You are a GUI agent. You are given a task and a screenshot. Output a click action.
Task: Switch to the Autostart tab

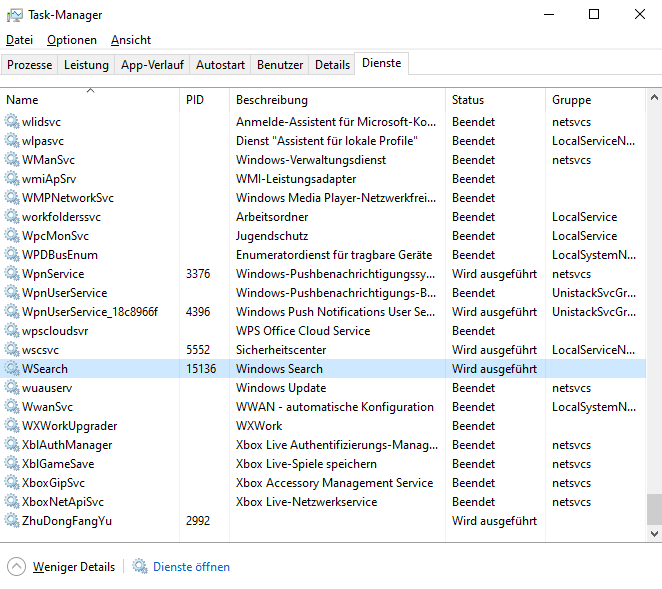pyautogui.click(x=220, y=65)
